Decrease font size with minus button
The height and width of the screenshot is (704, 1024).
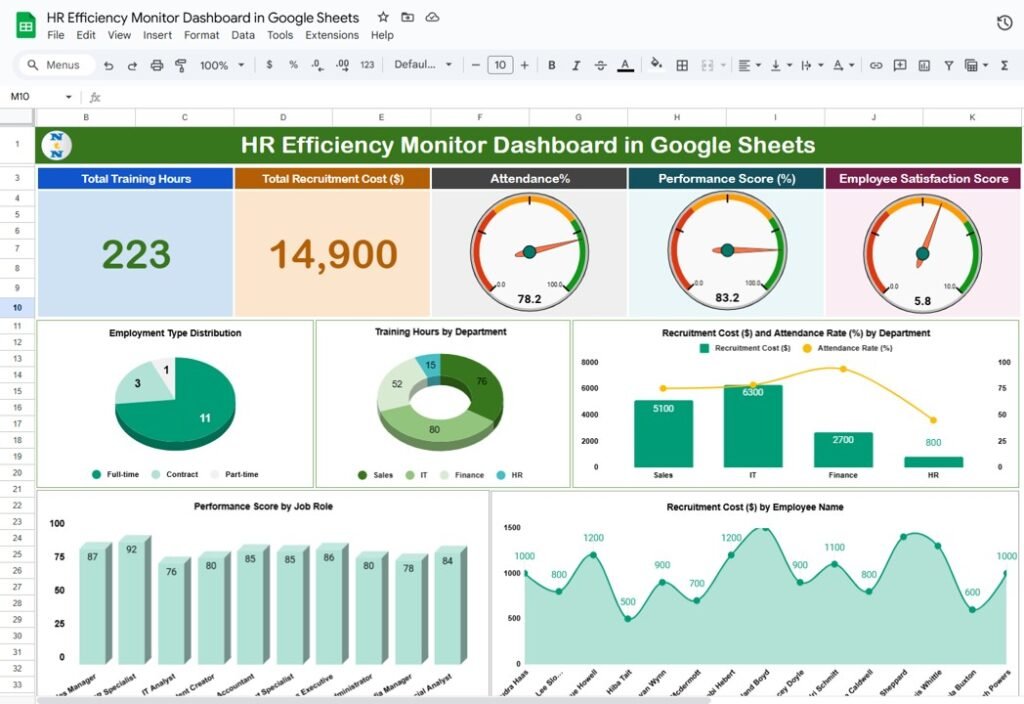[x=475, y=65]
